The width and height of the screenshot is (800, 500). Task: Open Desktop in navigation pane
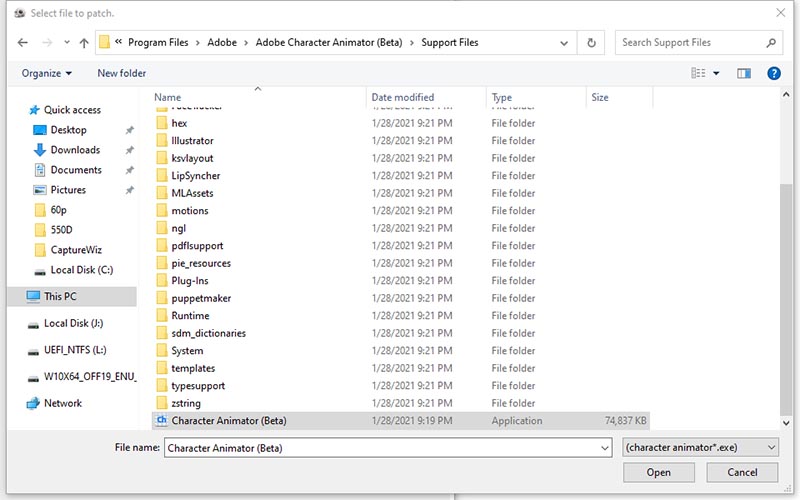tap(68, 130)
